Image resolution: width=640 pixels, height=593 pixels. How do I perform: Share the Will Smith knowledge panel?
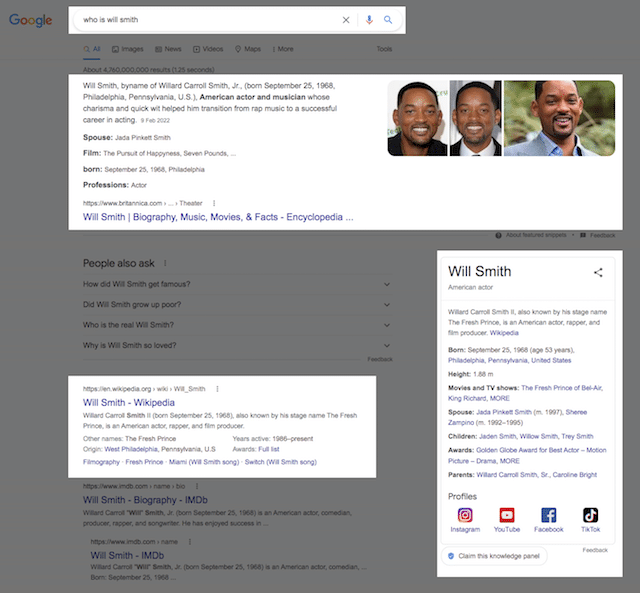pos(598,273)
